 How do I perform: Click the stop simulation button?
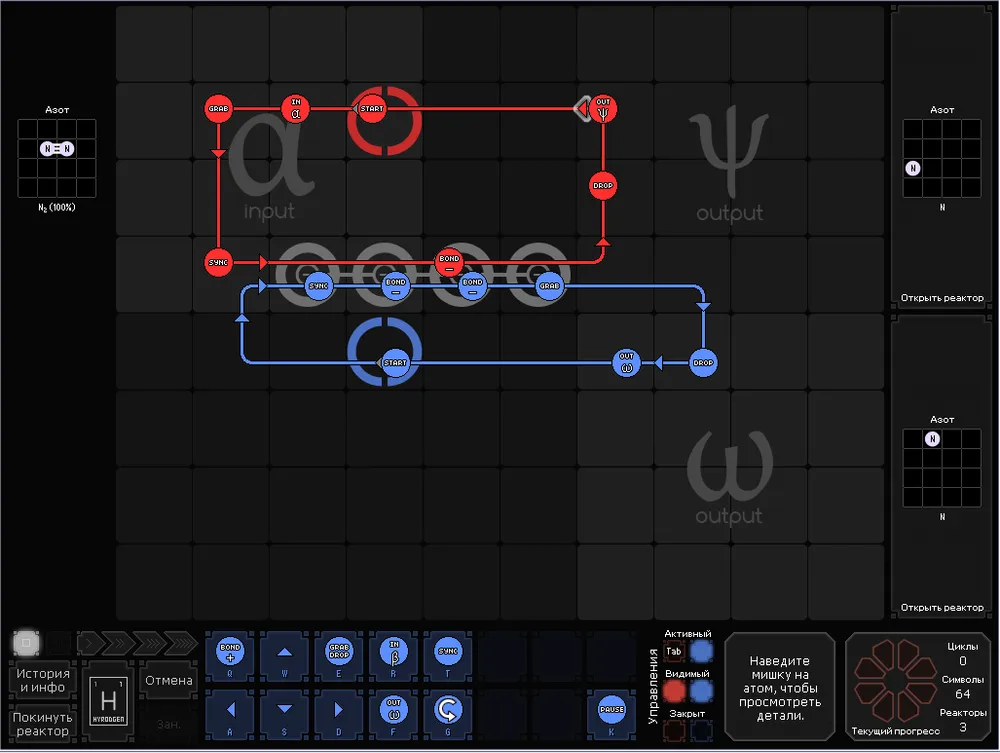(x=26, y=643)
